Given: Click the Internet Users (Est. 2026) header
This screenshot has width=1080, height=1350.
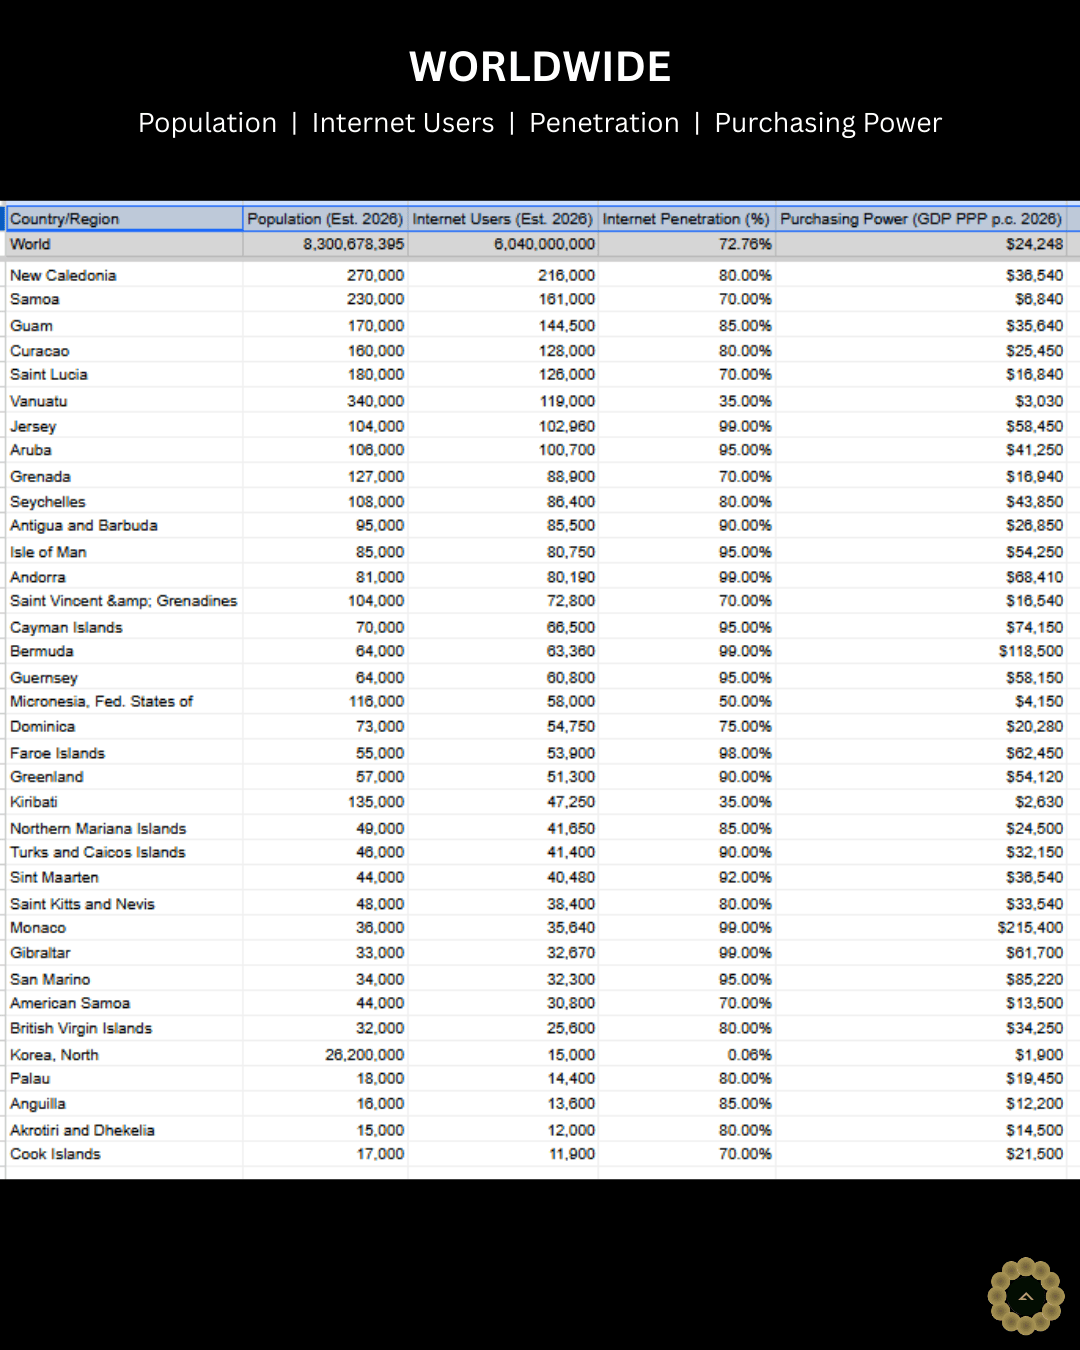Looking at the screenshot, I should coord(503,219).
